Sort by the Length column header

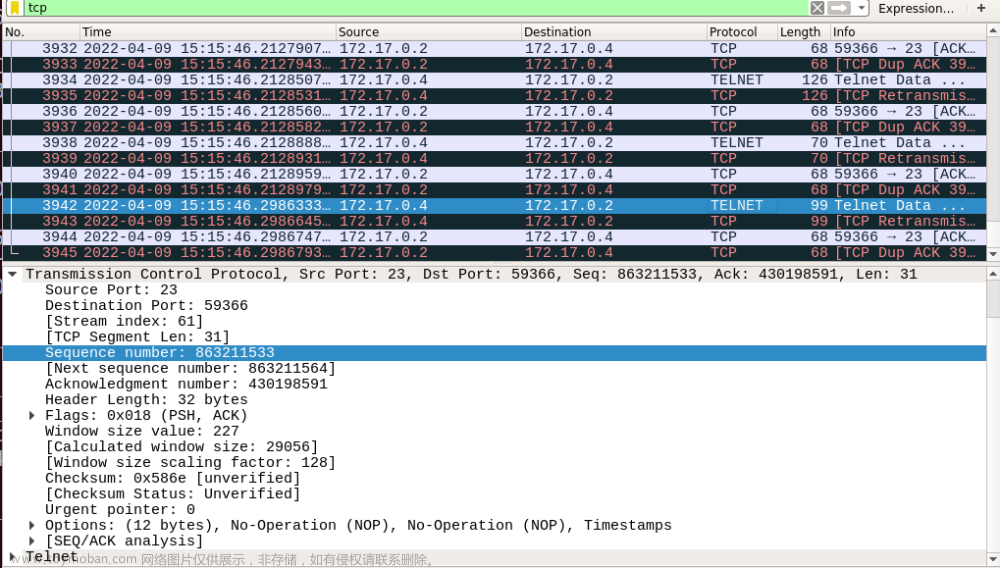click(804, 32)
